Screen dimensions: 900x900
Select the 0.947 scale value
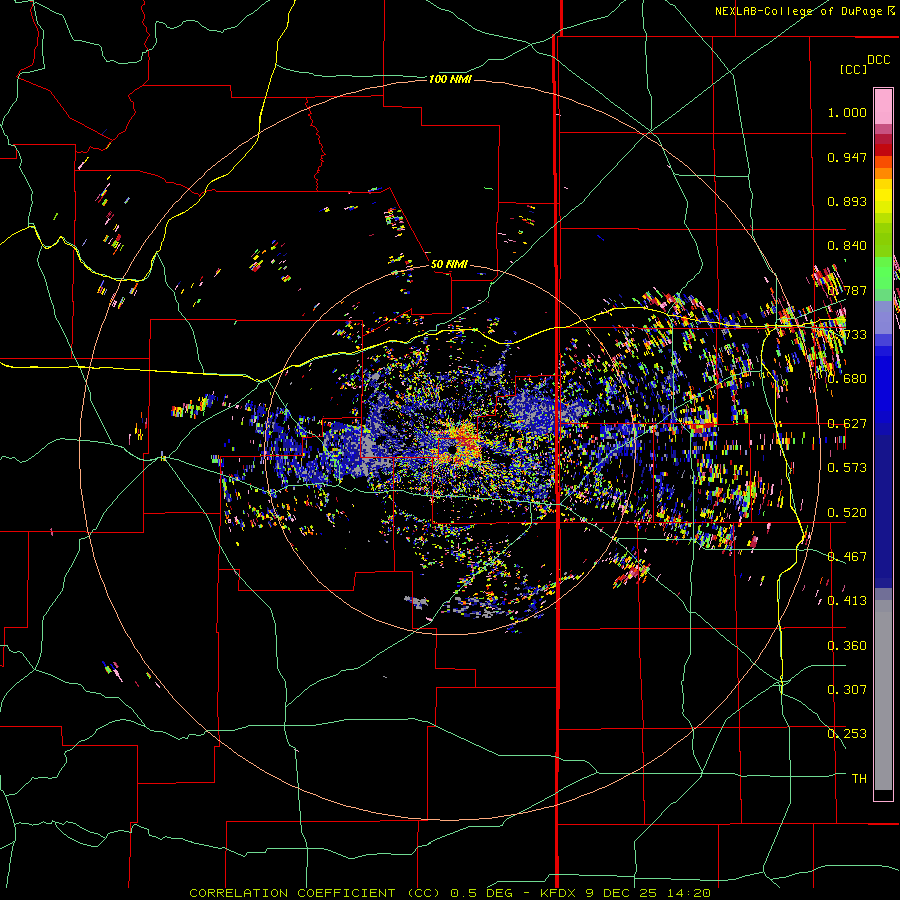pyautogui.click(x=847, y=157)
